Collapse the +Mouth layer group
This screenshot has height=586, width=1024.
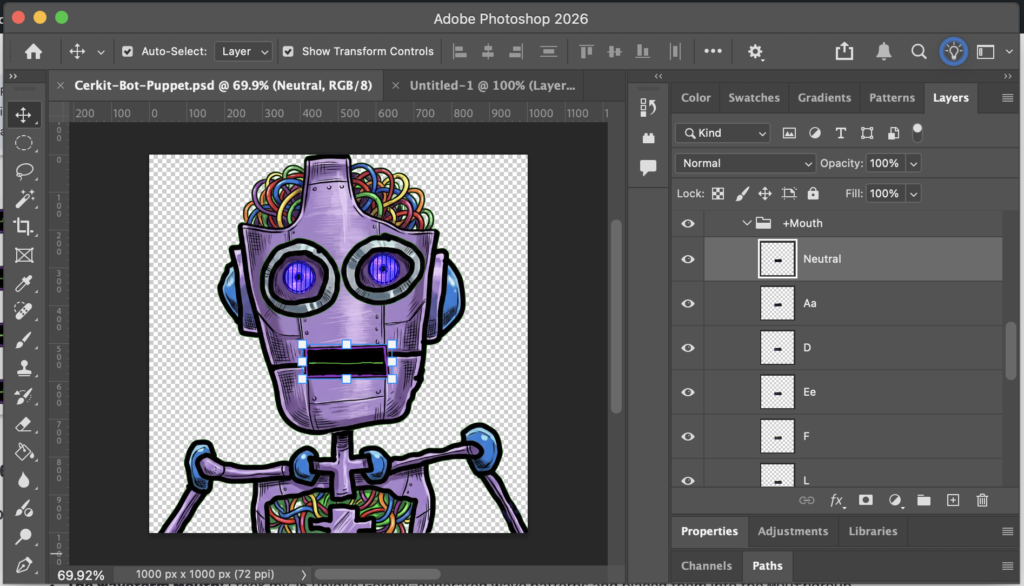745,223
